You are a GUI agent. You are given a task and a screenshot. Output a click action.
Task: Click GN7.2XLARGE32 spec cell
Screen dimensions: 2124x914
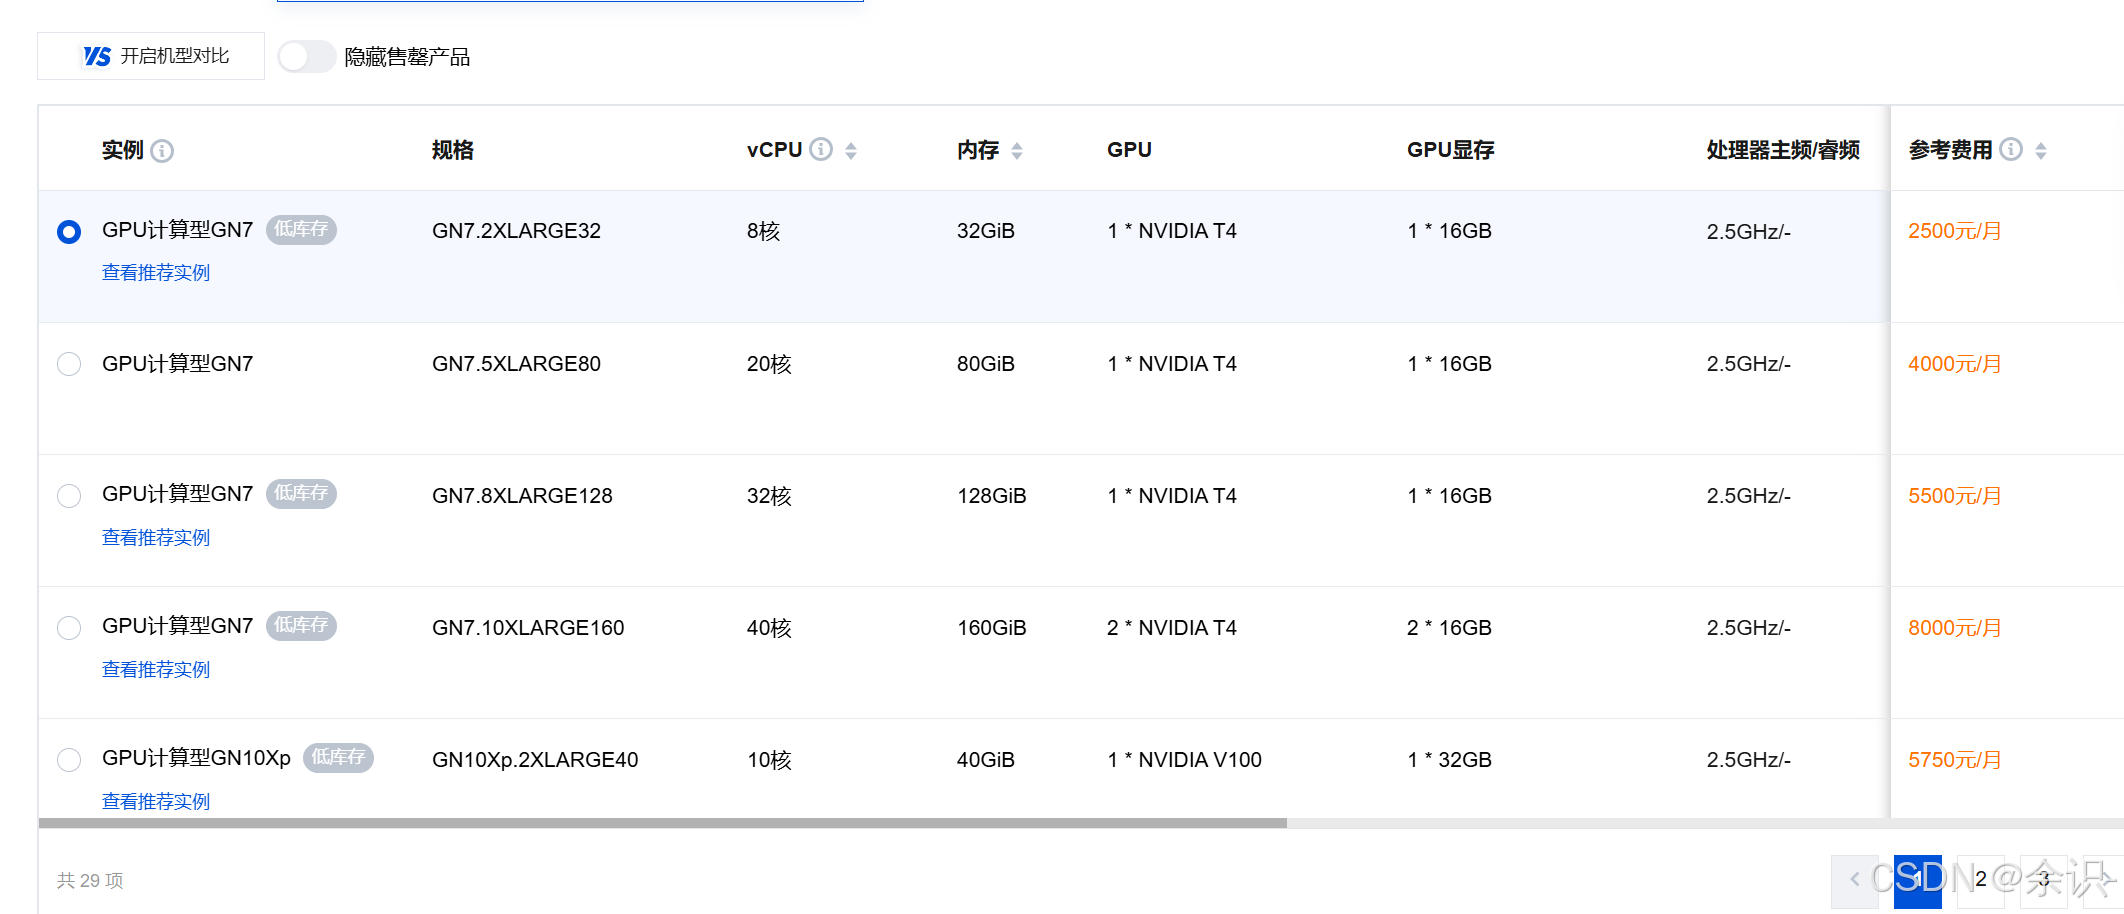pos(516,231)
